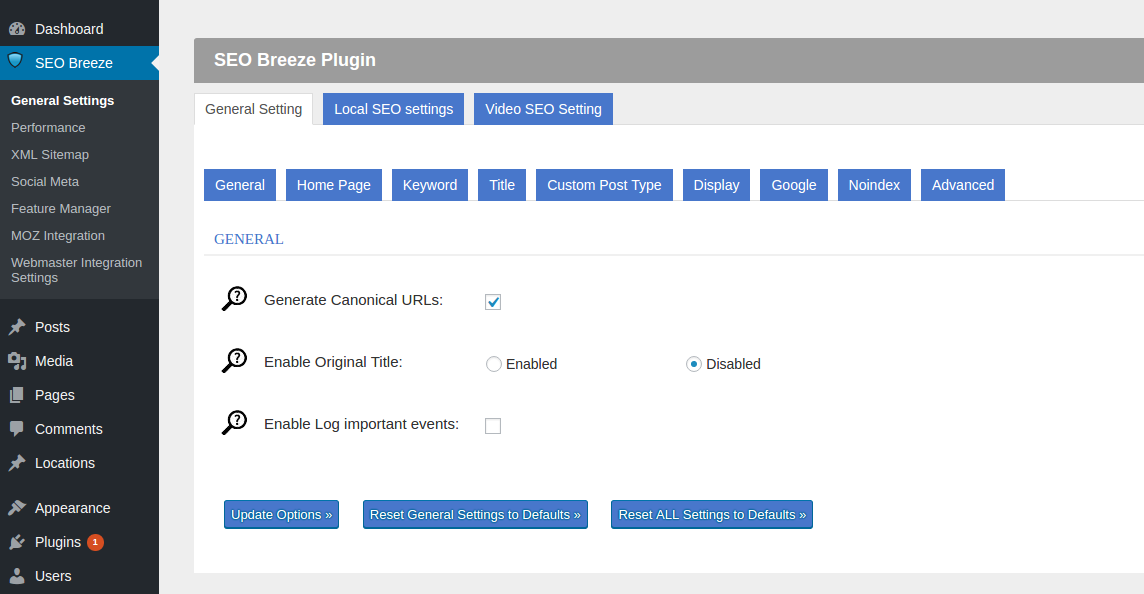1144x594 pixels.
Task: Click the Comments speech-bubble icon
Action: coord(15,429)
